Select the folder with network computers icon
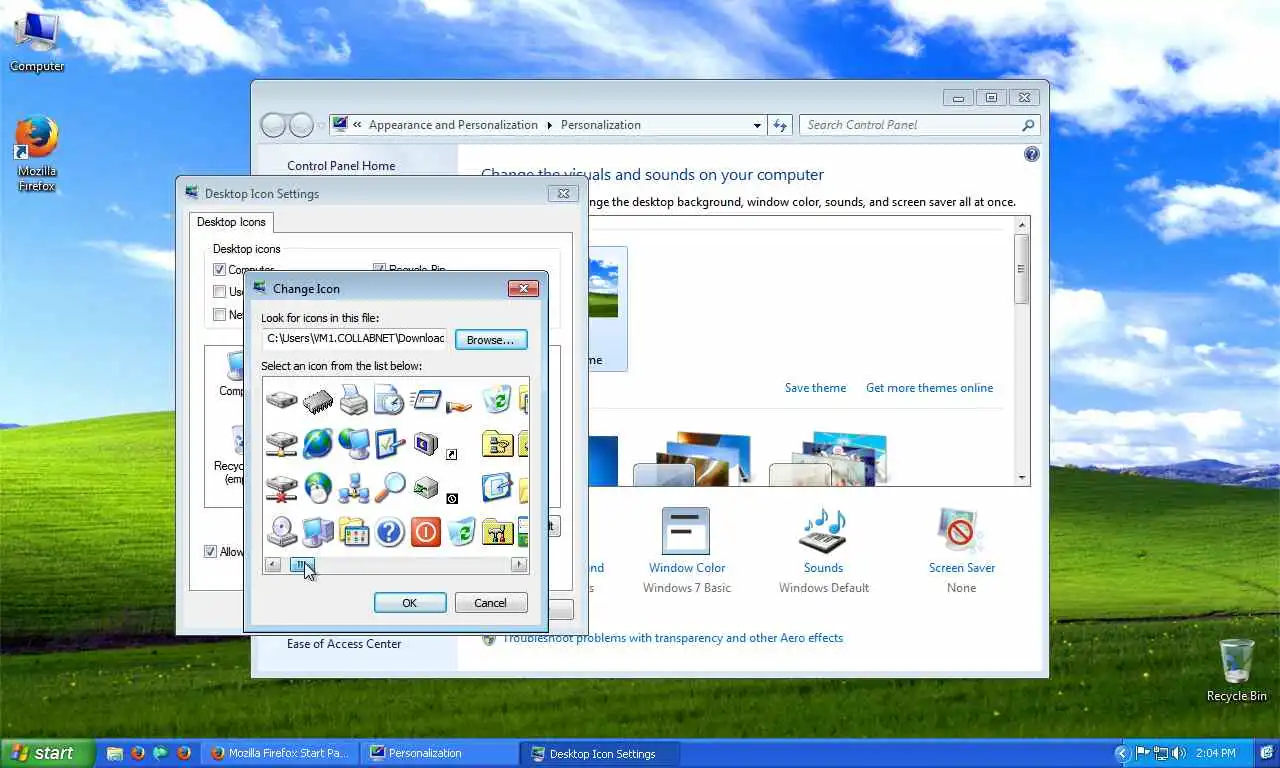Viewport: 1280px width, 768px height. coord(497,443)
